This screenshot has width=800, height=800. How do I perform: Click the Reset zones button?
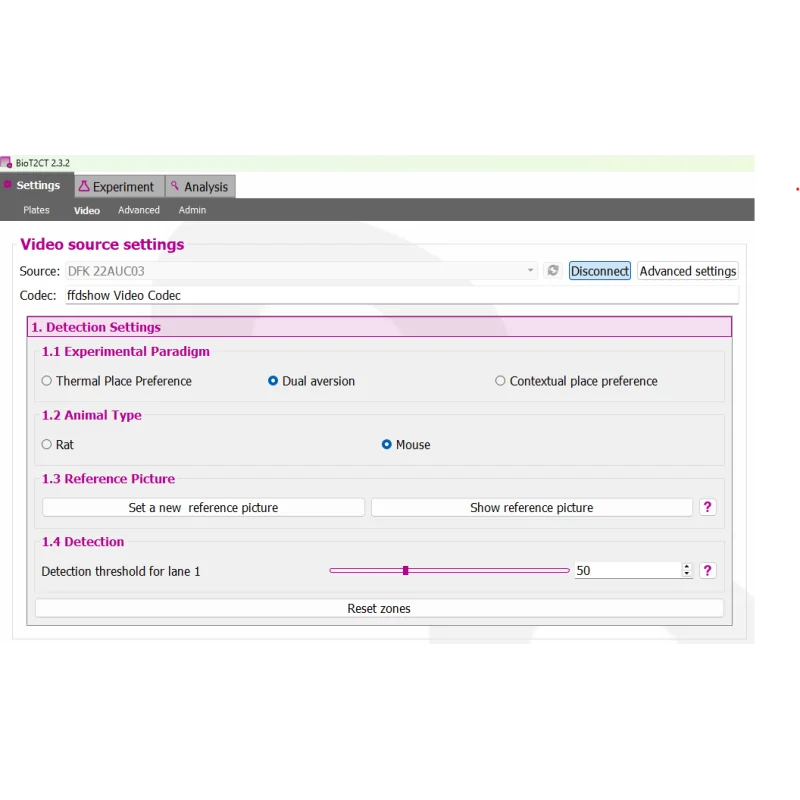coord(379,608)
